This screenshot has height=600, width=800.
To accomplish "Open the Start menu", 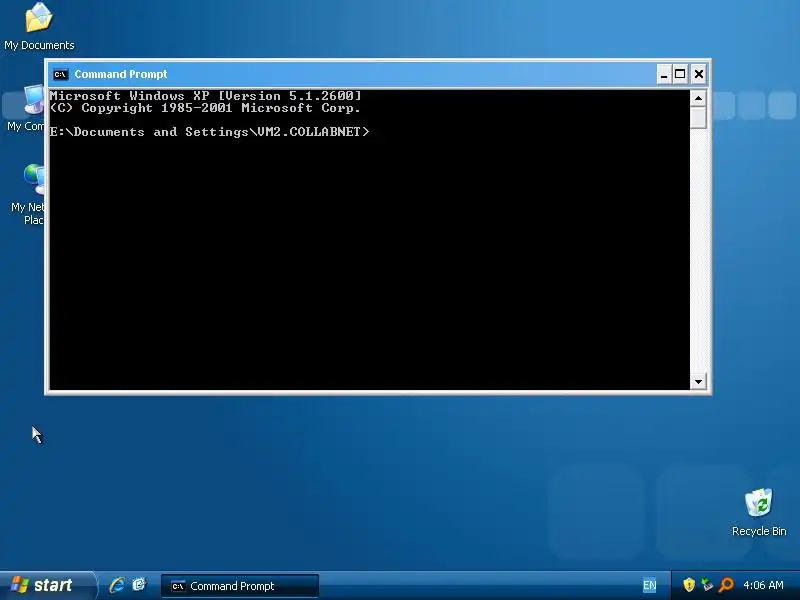I will pos(47,585).
